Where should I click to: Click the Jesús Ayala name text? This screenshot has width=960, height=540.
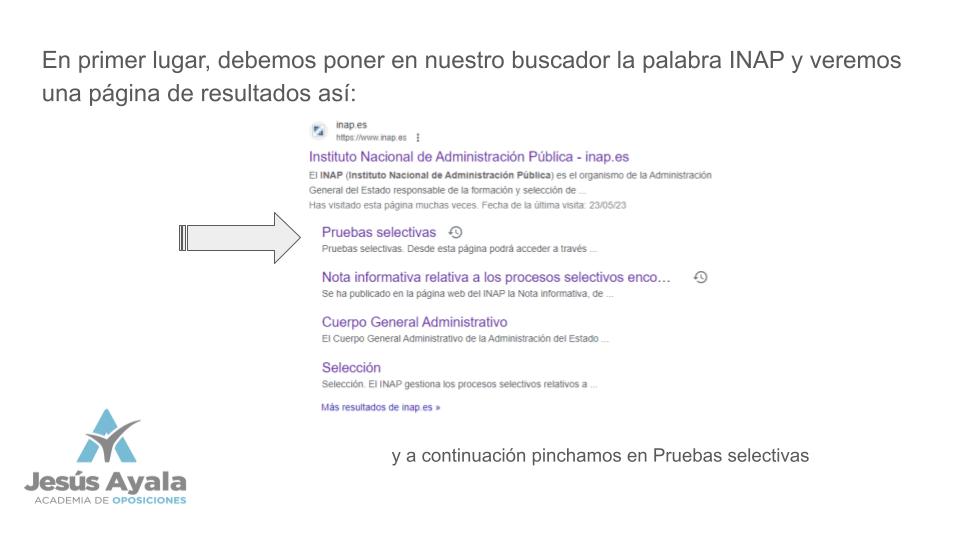[105, 480]
